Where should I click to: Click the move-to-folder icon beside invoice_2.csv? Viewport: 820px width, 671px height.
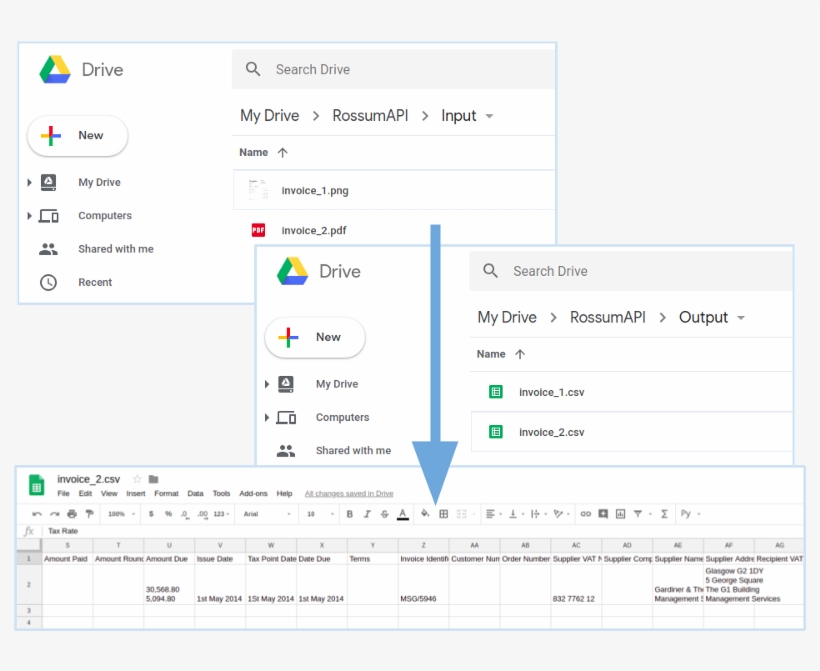[153, 479]
